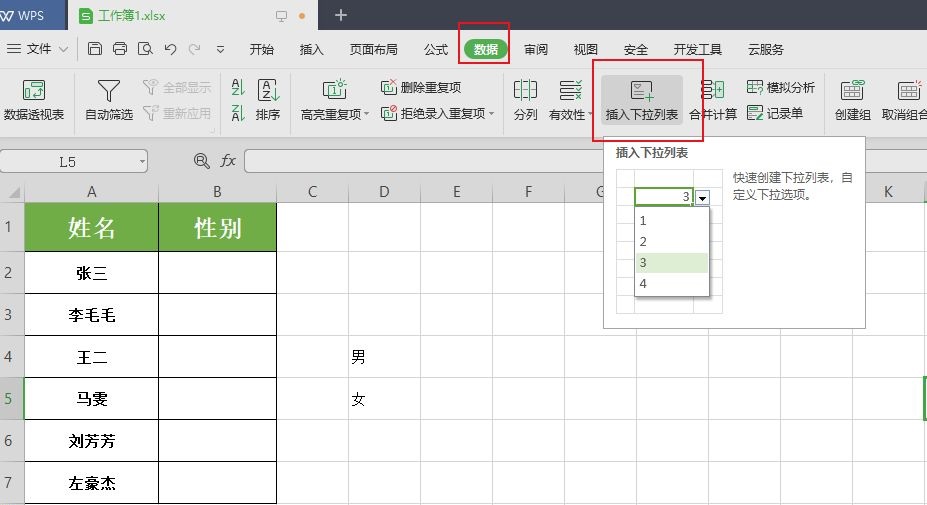Click the 数据透视表 pivot table icon
The width and height of the screenshot is (927, 505).
(34, 91)
